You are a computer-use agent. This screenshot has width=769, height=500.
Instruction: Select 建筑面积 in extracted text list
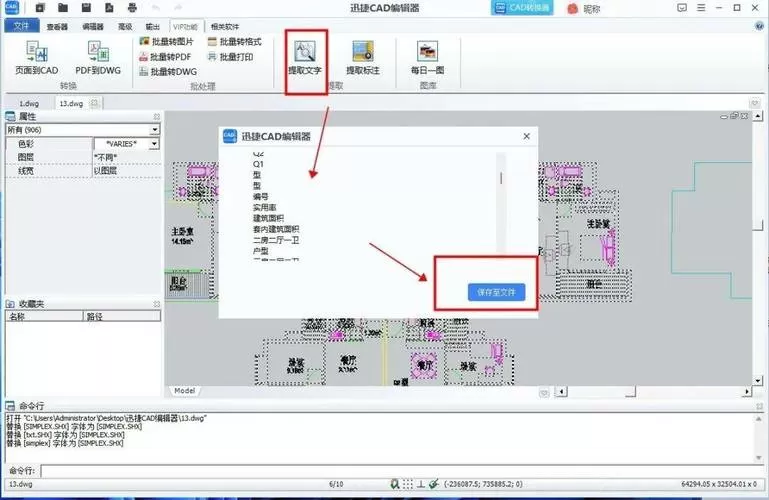pyautogui.click(x=268, y=218)
